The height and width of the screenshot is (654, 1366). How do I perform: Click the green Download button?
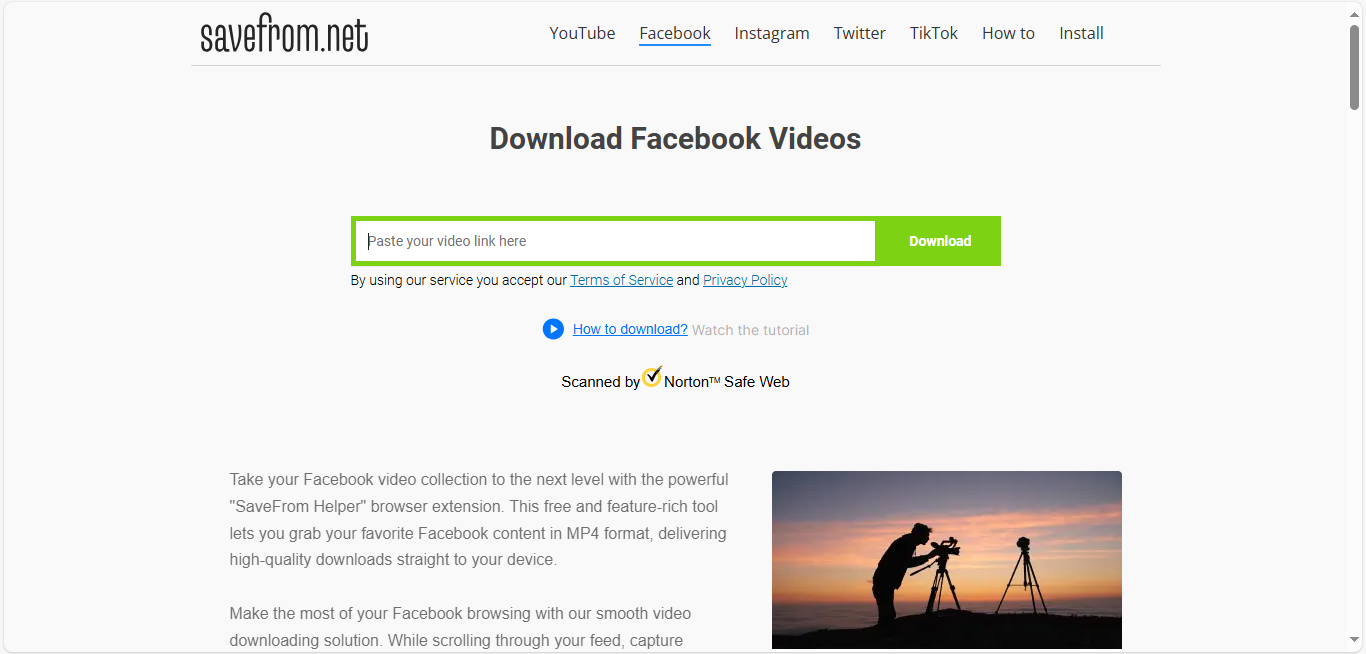tap(940, 241)
